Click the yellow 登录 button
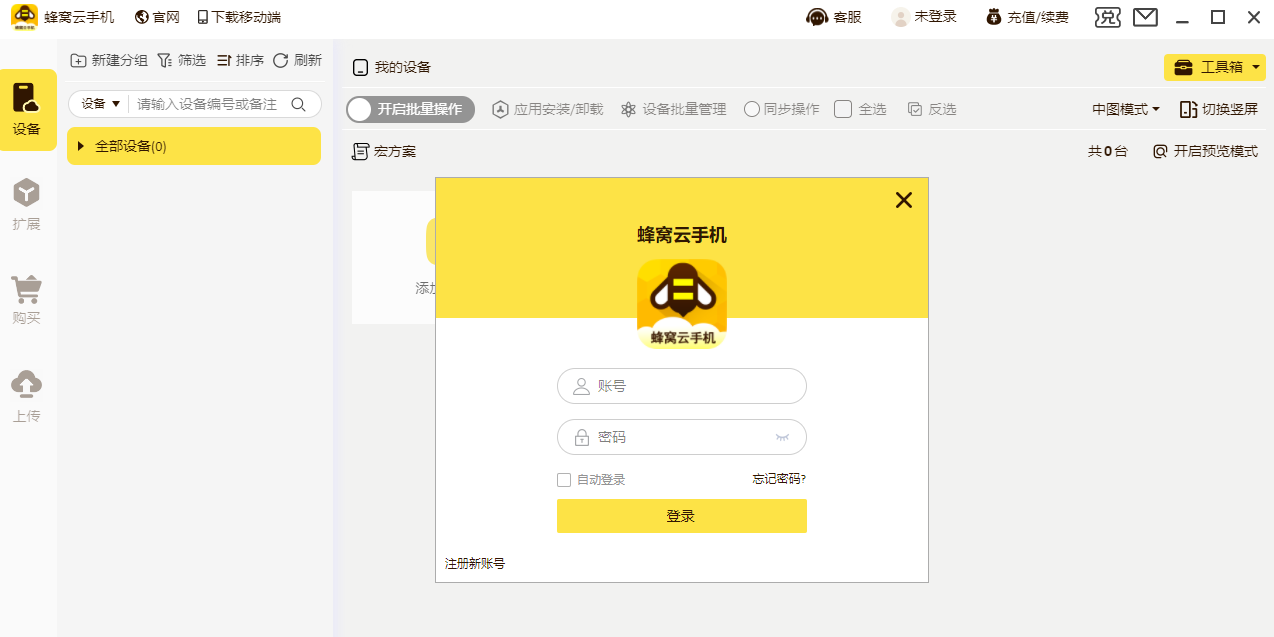 [x=681, y=516]
